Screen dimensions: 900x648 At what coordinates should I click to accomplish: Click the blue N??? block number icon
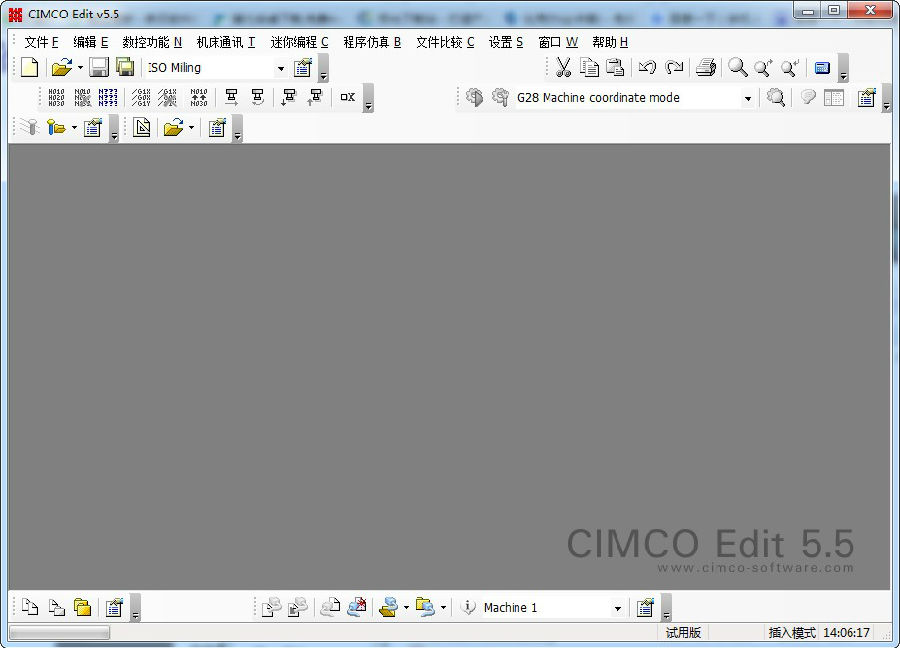[x=108, y=98]
